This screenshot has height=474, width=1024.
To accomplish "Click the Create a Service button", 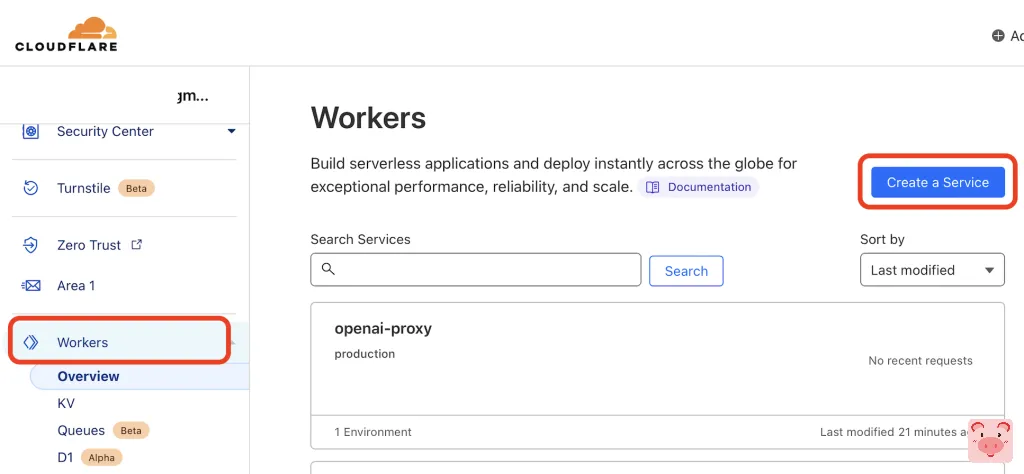I will (937, 182).
